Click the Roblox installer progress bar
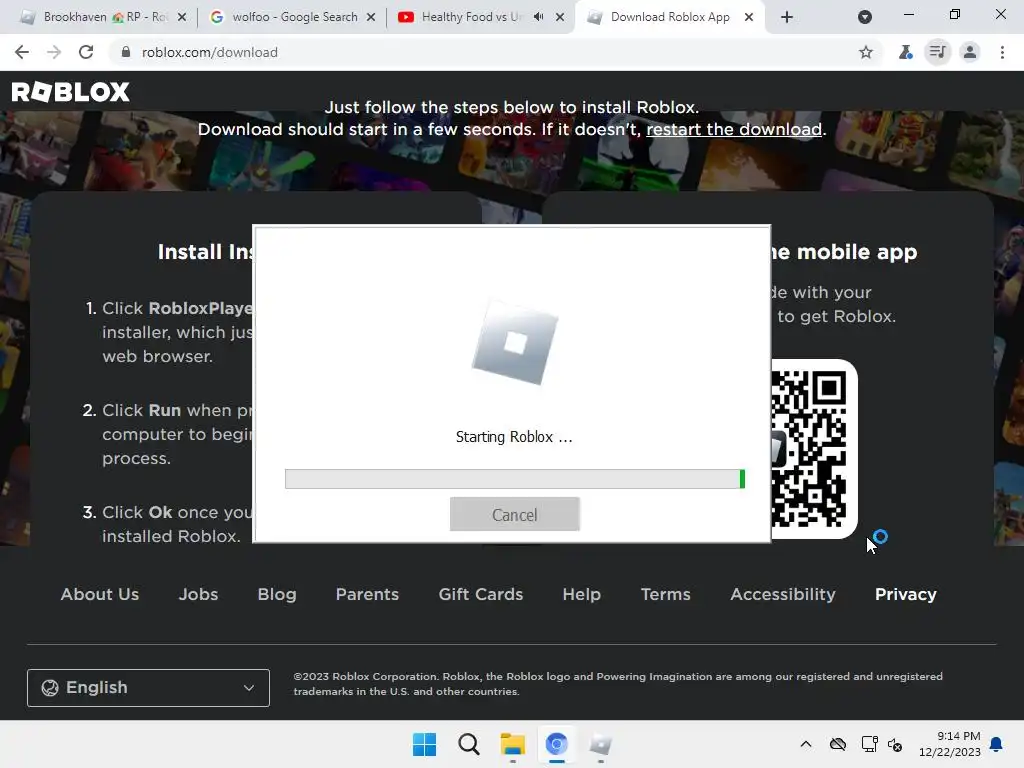The image size is (1024, 768). pyautogui.click(x=515, y=479)
